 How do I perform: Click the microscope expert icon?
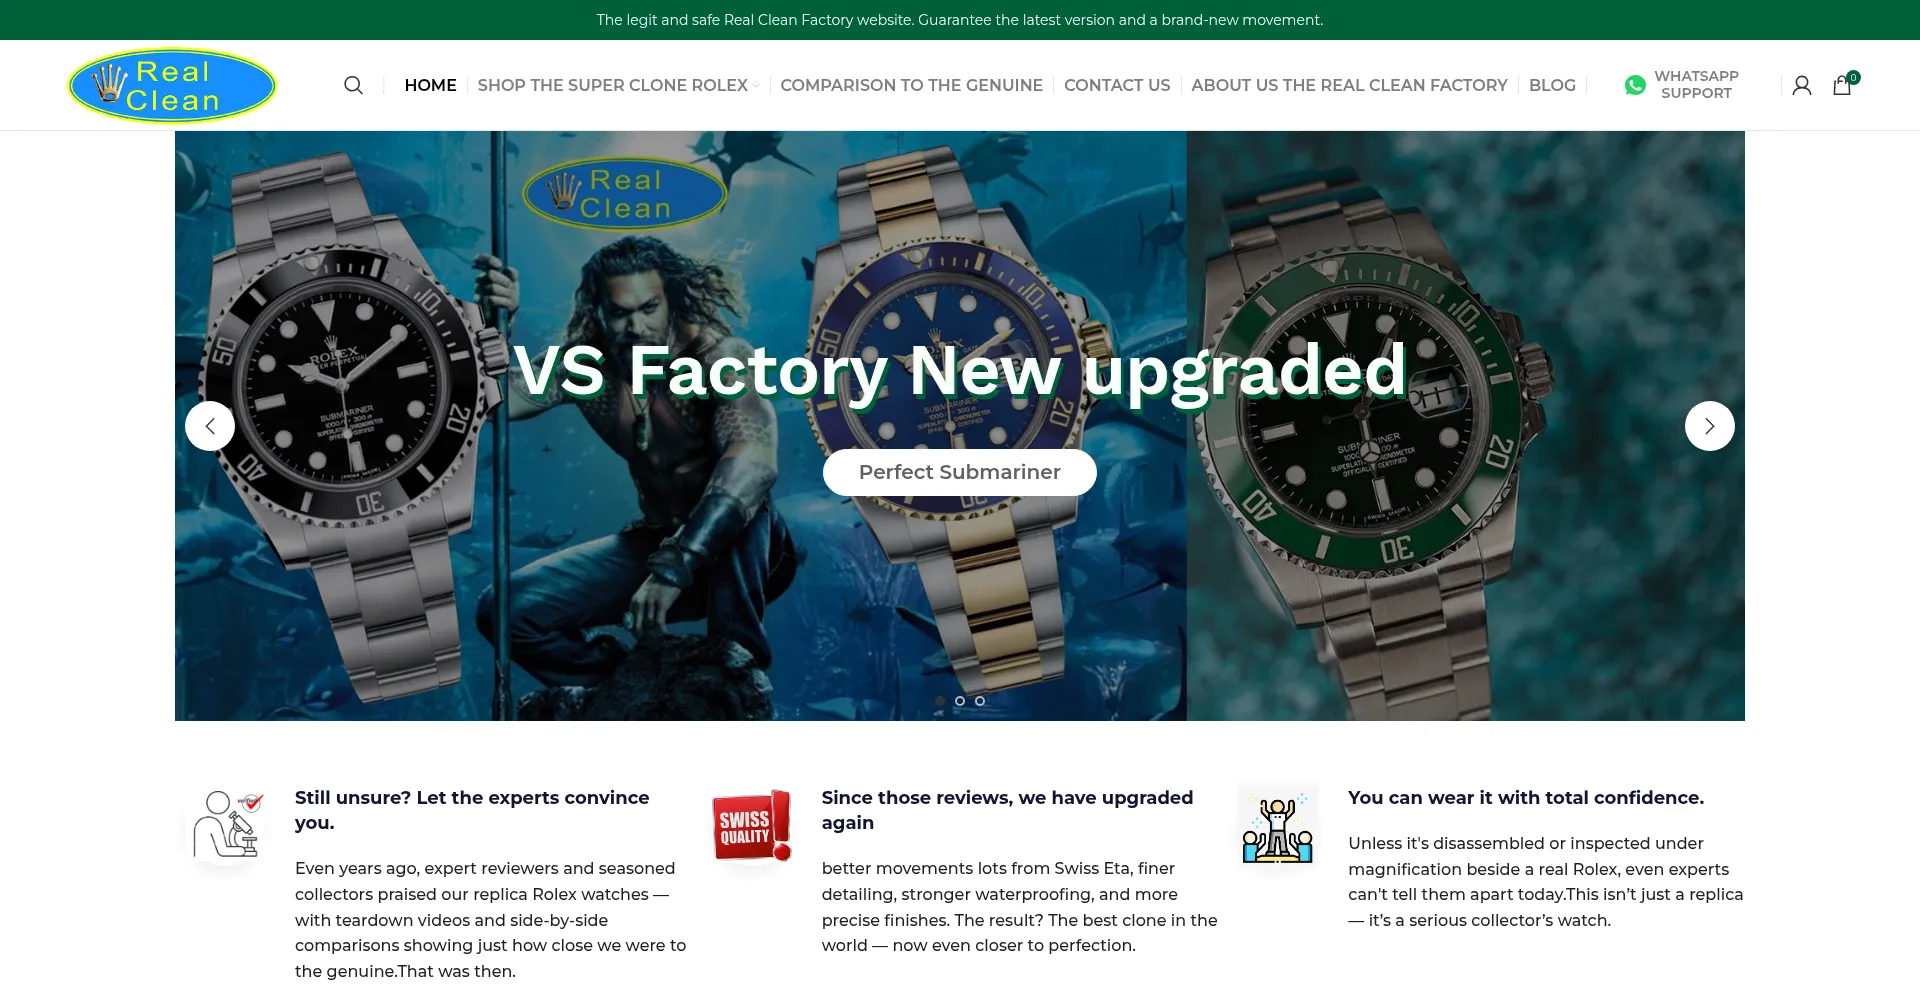click(x=227, y=824)
